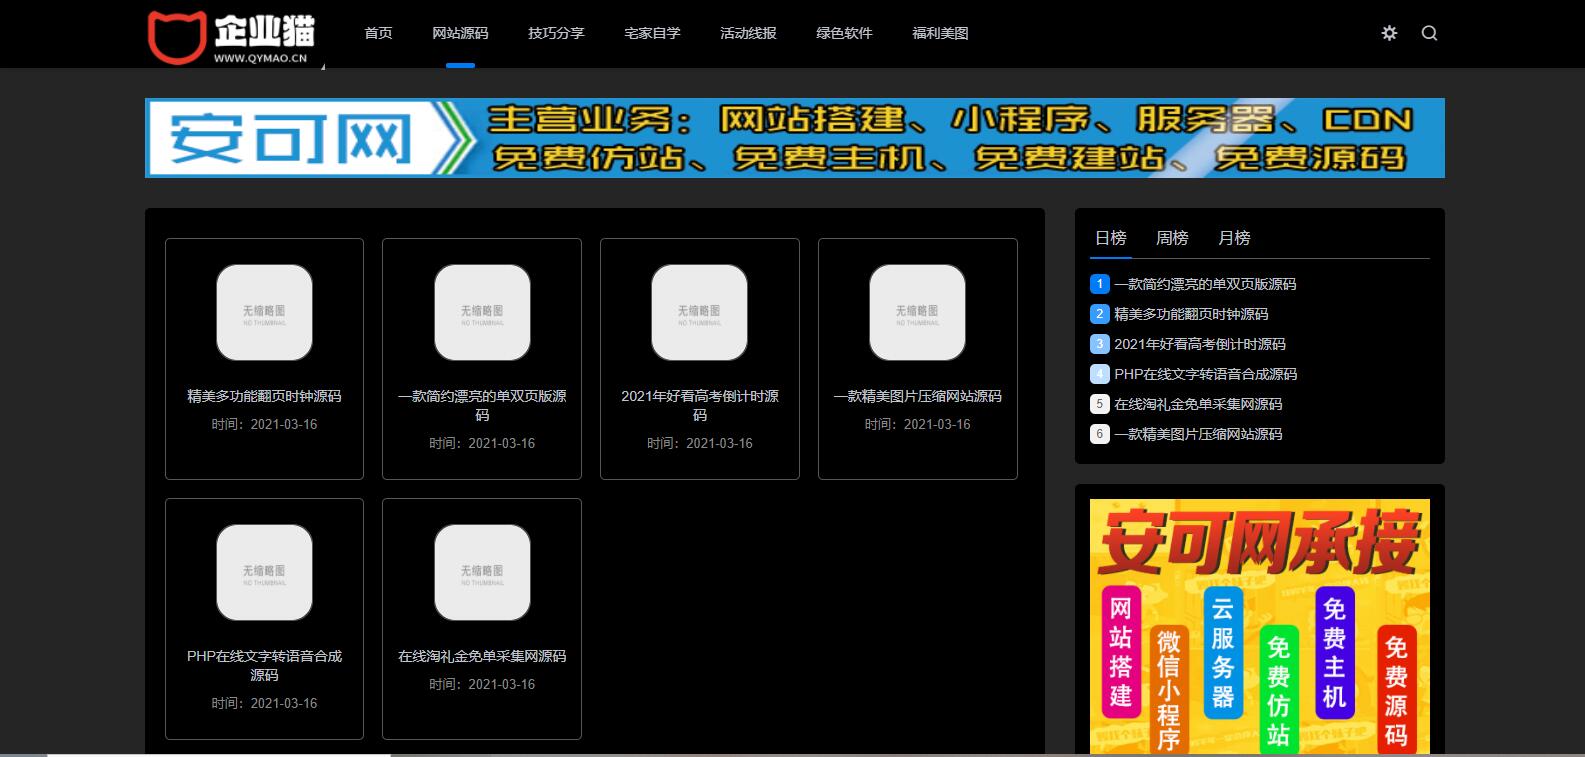1585x757 pixels.
Task: Open the 网站源码 navigation item
Action: pyautogui.click(x=460, y=33)
